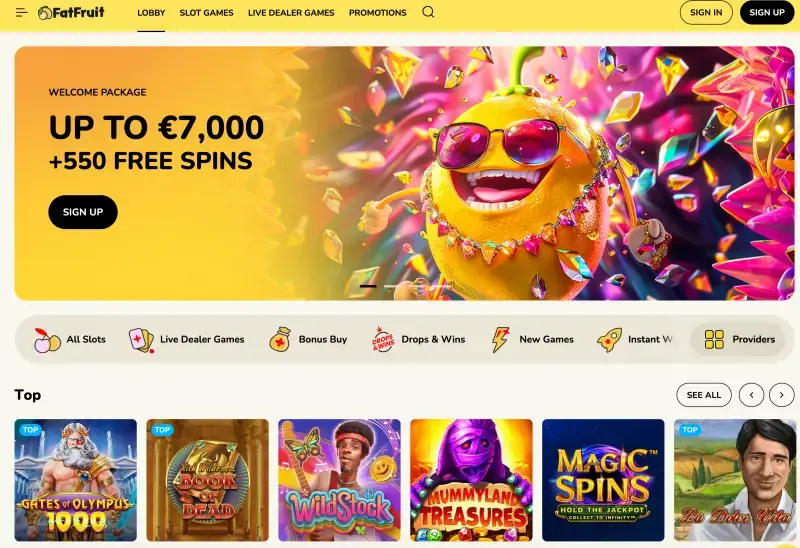Open the hamburger menu icon
This screenshot has height=548, width=800.
[x=21, y=12]
